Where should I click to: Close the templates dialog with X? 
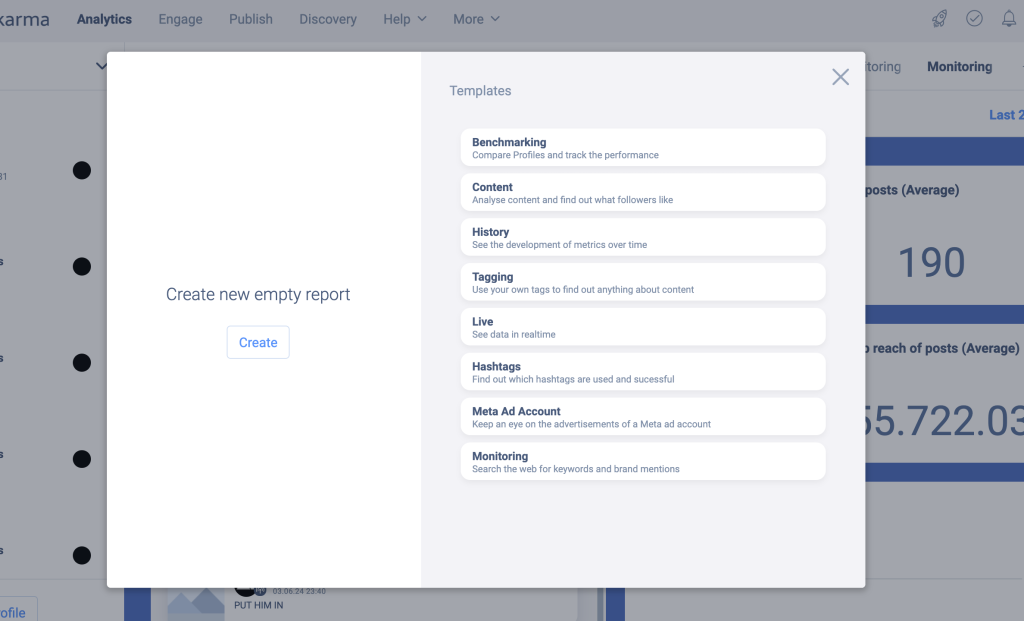coord(840,77)
